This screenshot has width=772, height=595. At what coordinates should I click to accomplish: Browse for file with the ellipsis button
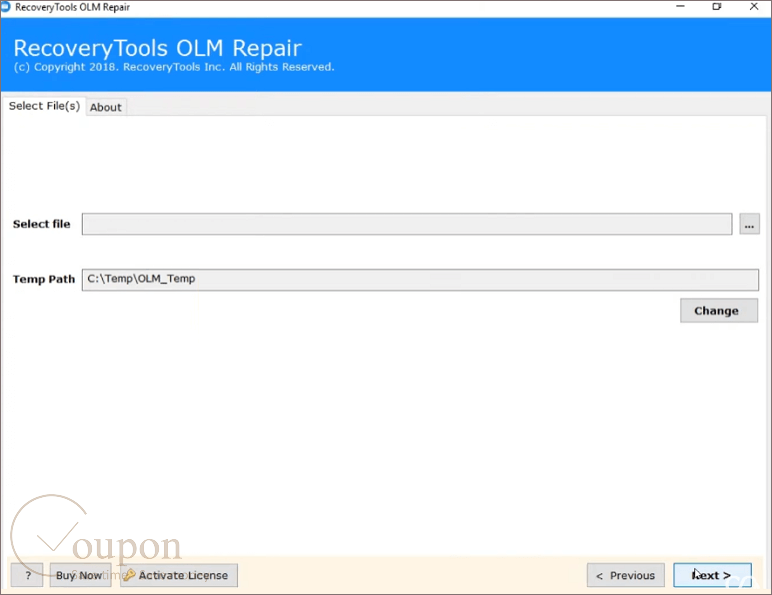(x=749, y=224)
